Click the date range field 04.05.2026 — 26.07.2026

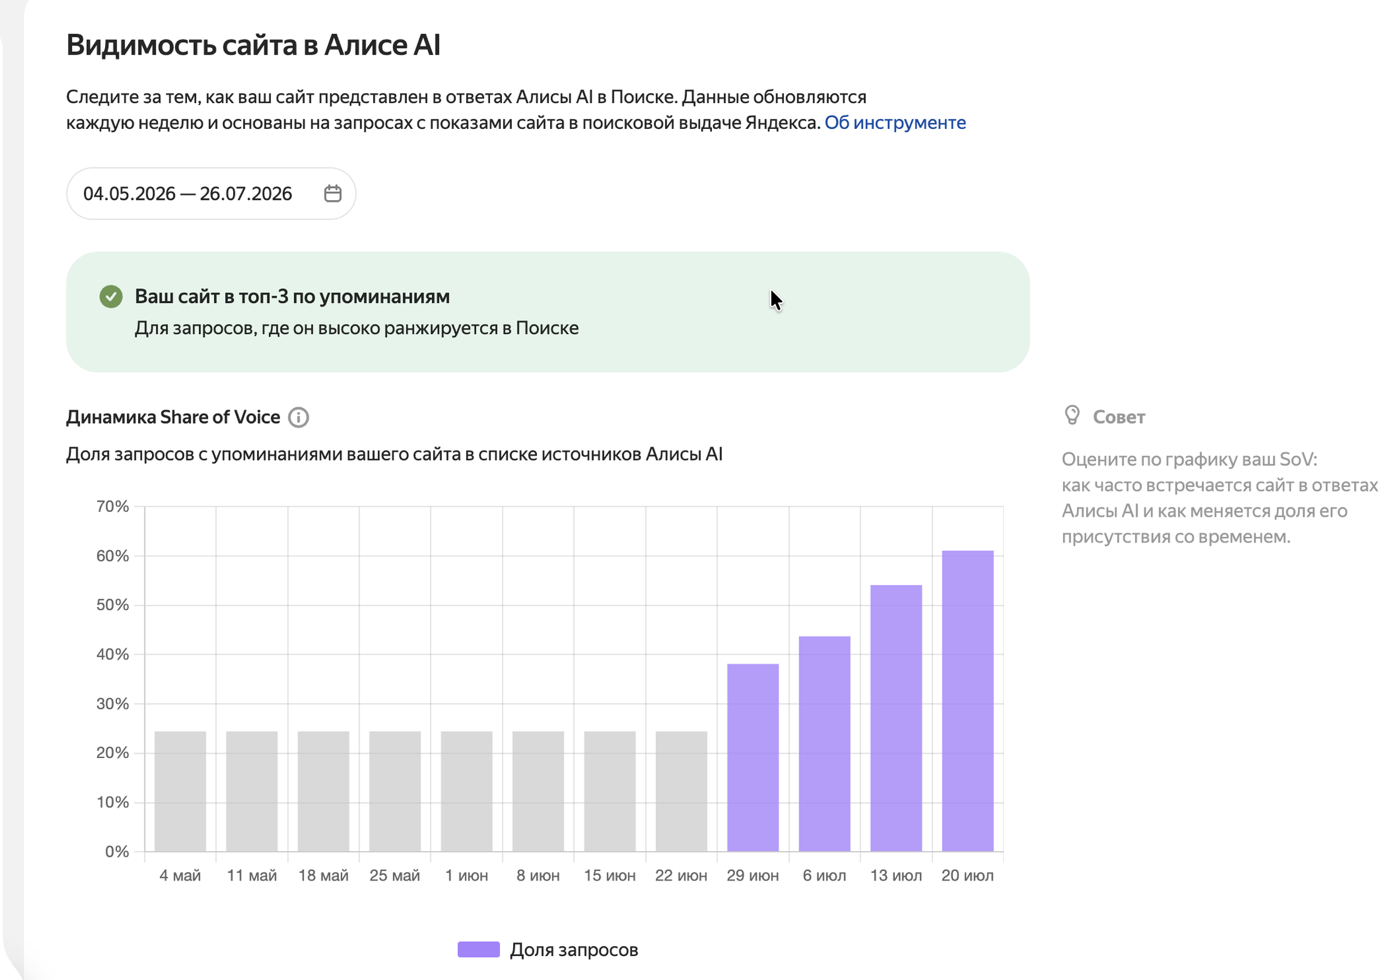point(211,194)
